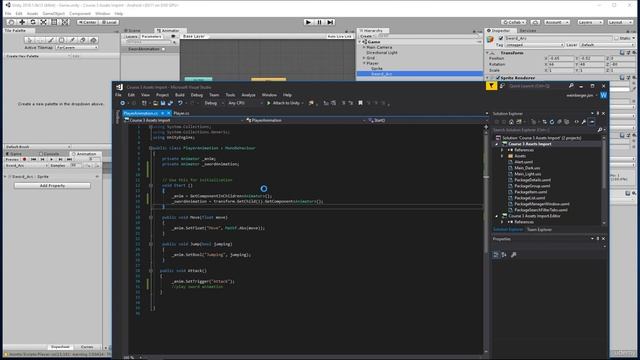The width and height of the screenshot is (640, 360).
Task: Toggle Animator layer visibility eye icon
Action: [173, 36]
